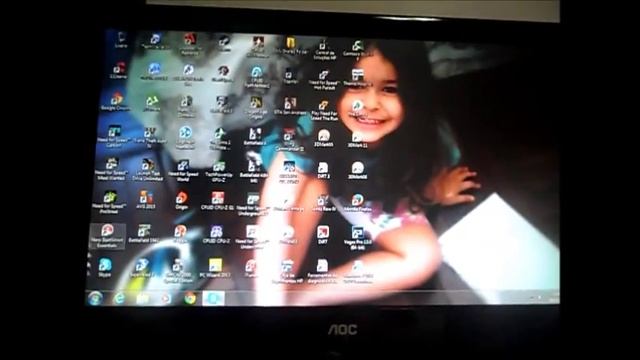This screenshot has width=640, height=360.
Task: Launch Google Chrome from the desktop shortcut
Action: (x=116, y=102)
